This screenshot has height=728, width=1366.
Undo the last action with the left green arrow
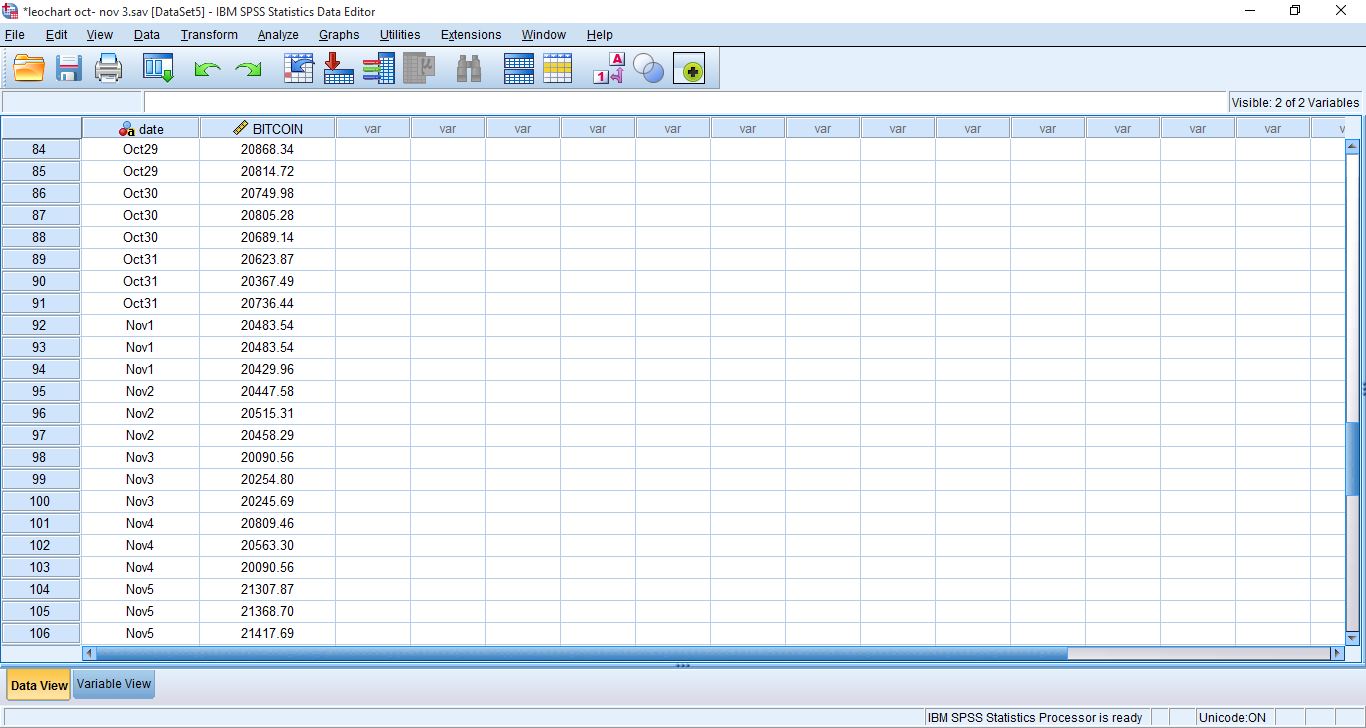207,69
